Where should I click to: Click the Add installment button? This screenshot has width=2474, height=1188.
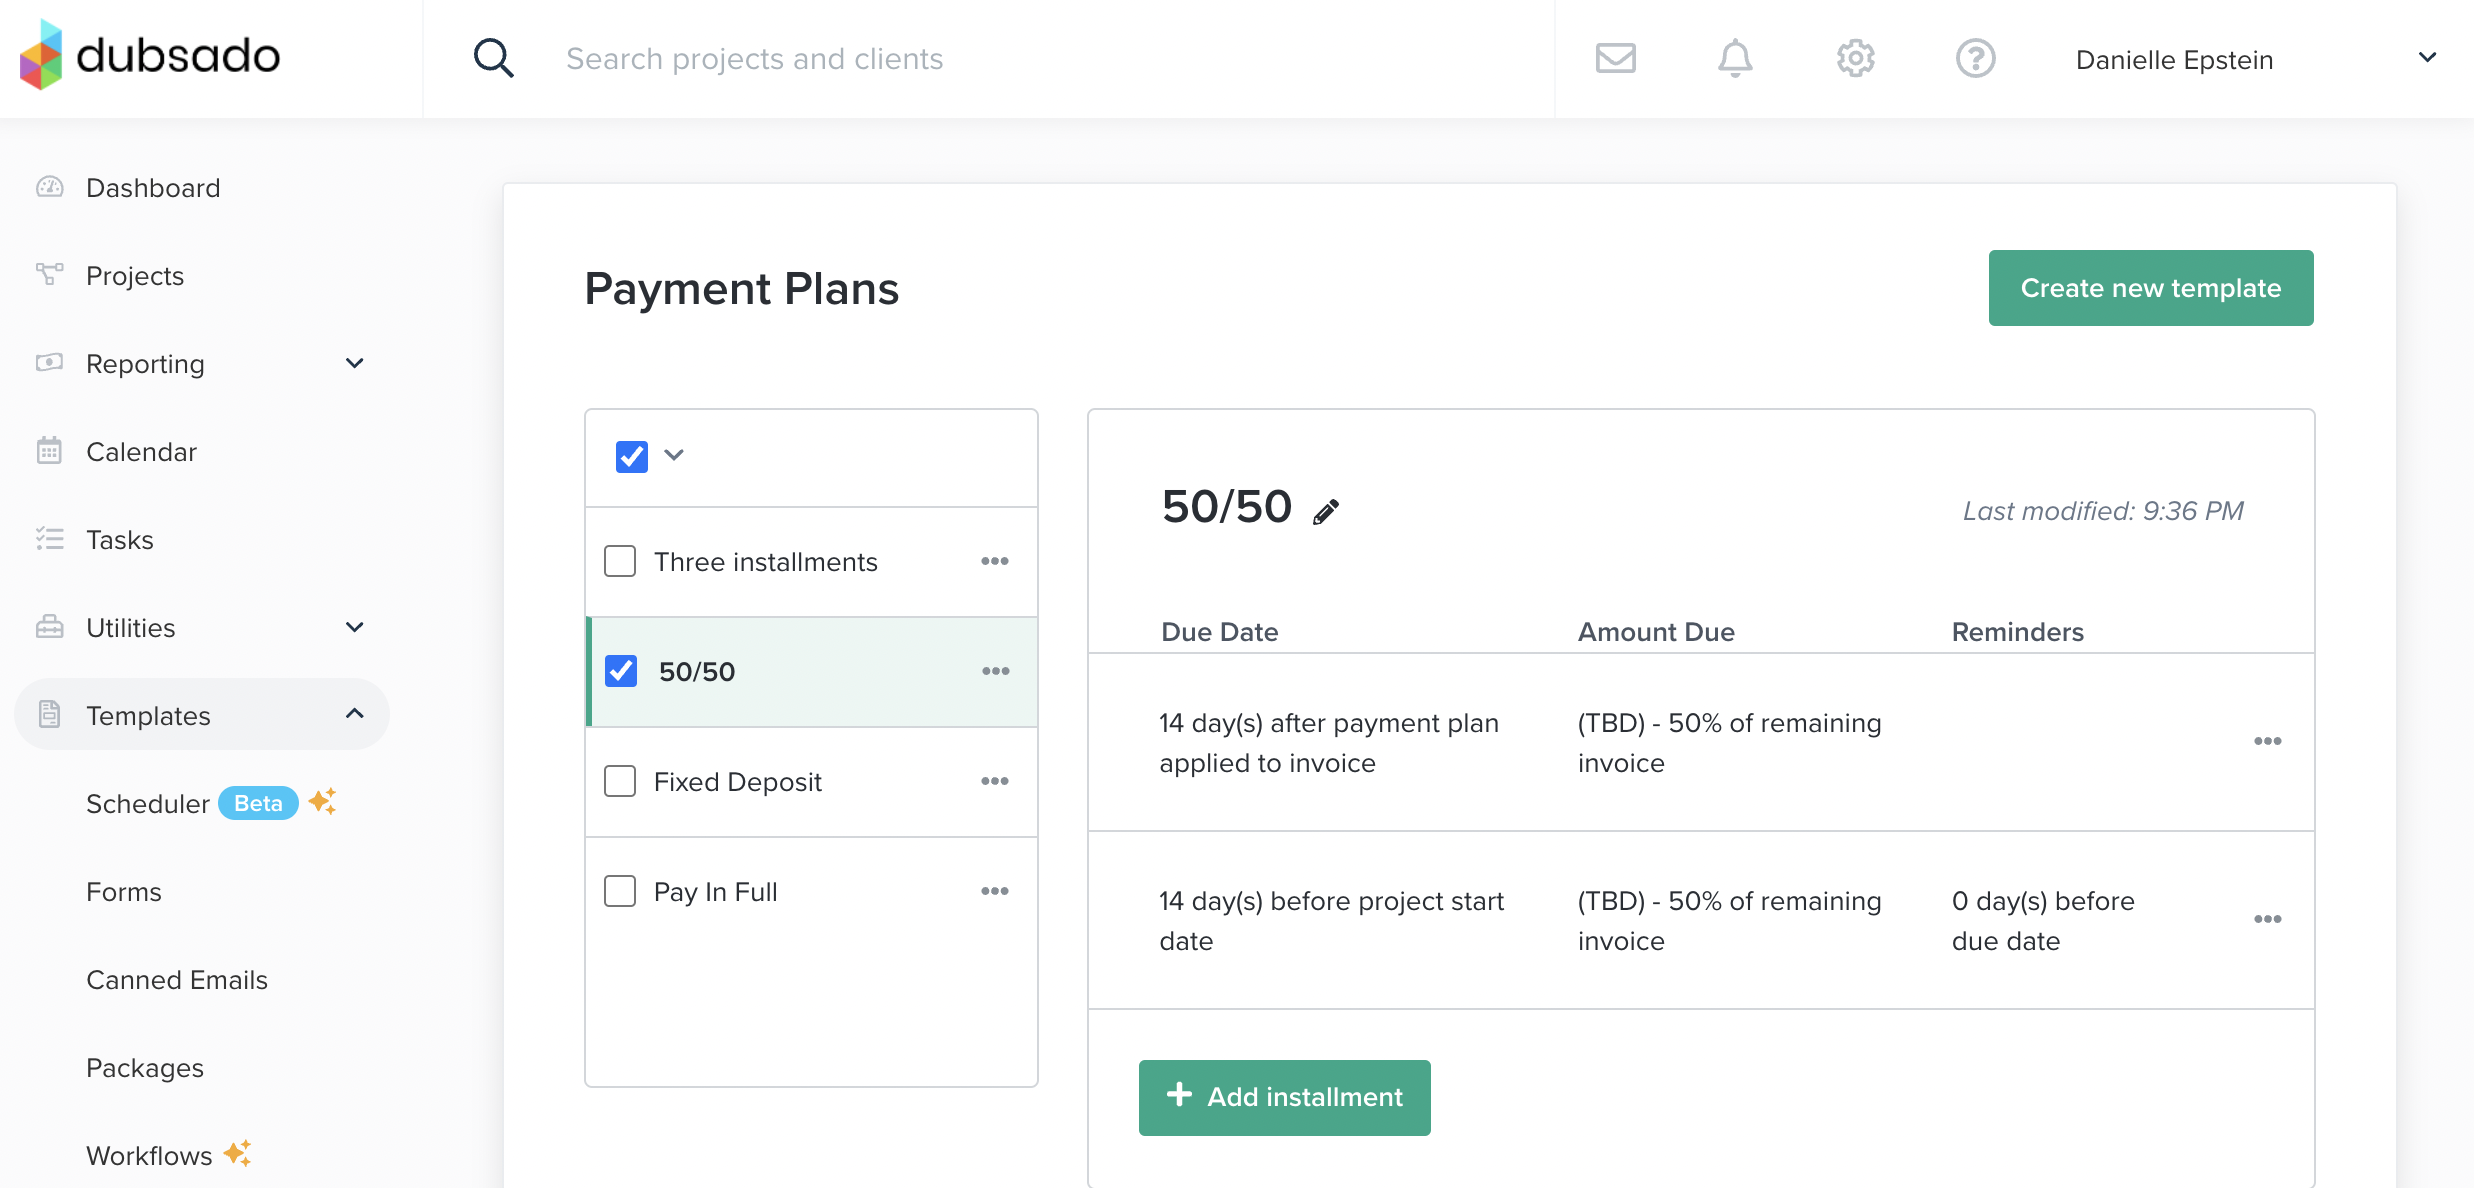1284,1097
